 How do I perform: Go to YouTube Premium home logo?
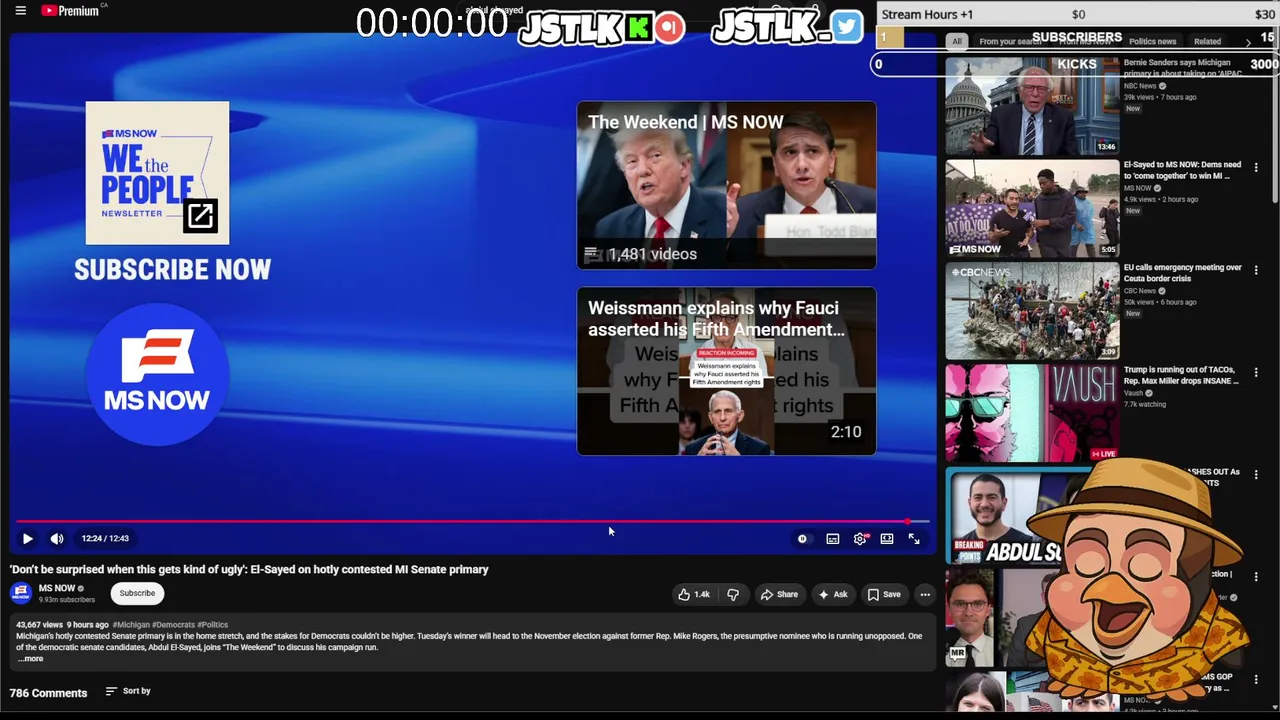(70, 11)
